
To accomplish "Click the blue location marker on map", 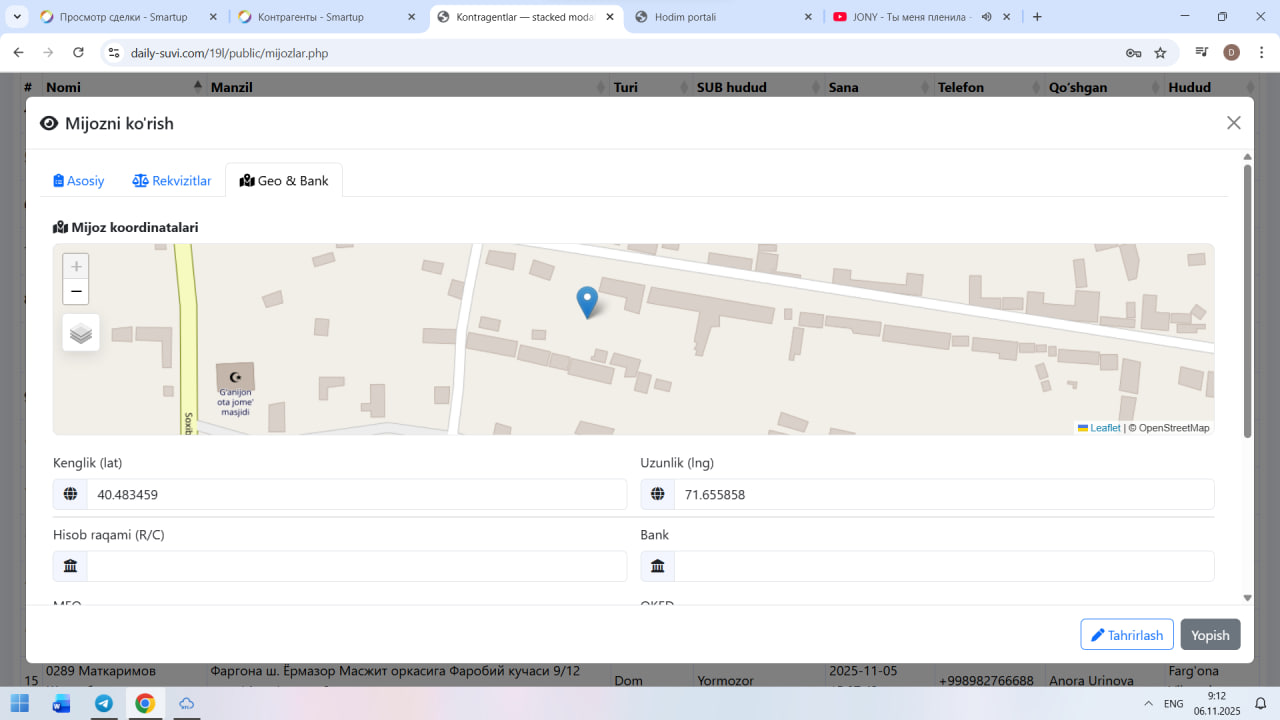I will [587, 301].
